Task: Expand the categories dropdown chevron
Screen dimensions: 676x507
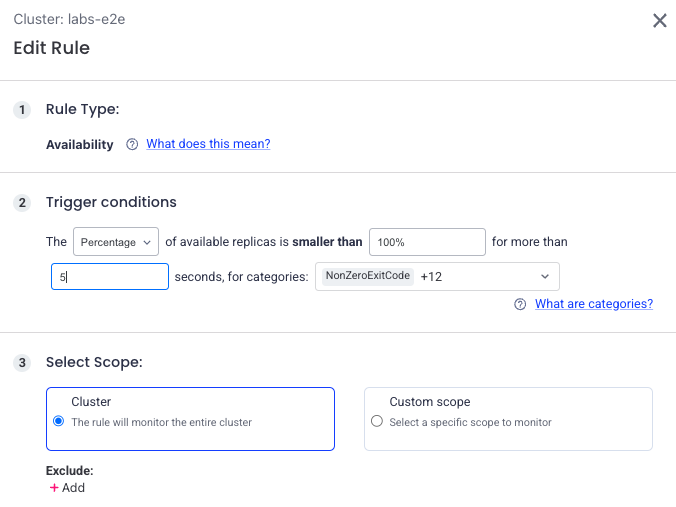Action: (545, 276)
